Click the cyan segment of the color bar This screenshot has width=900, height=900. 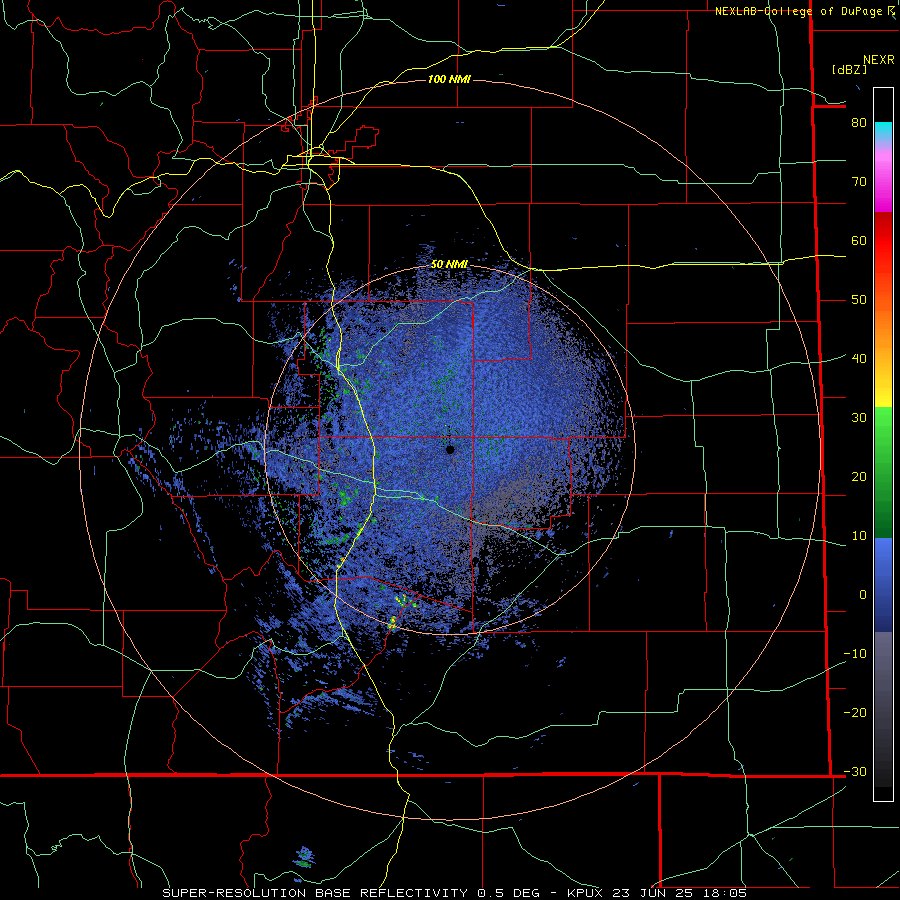(883, 131)
